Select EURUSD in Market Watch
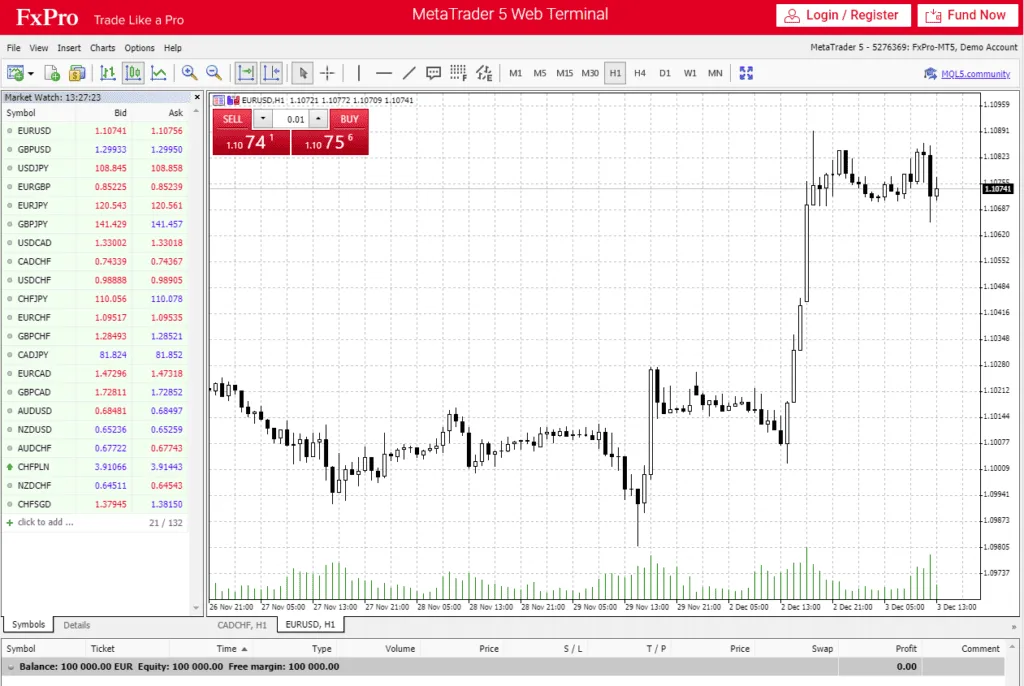Viewport: 1024px width, 686px height. coord(96,131)
